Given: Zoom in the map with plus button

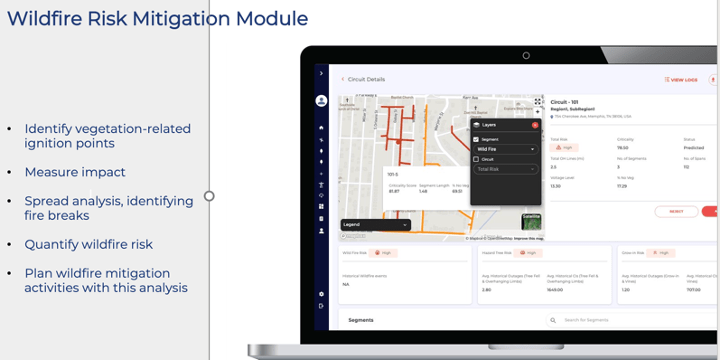Looking at the screenshot, I should coord(538,112).
